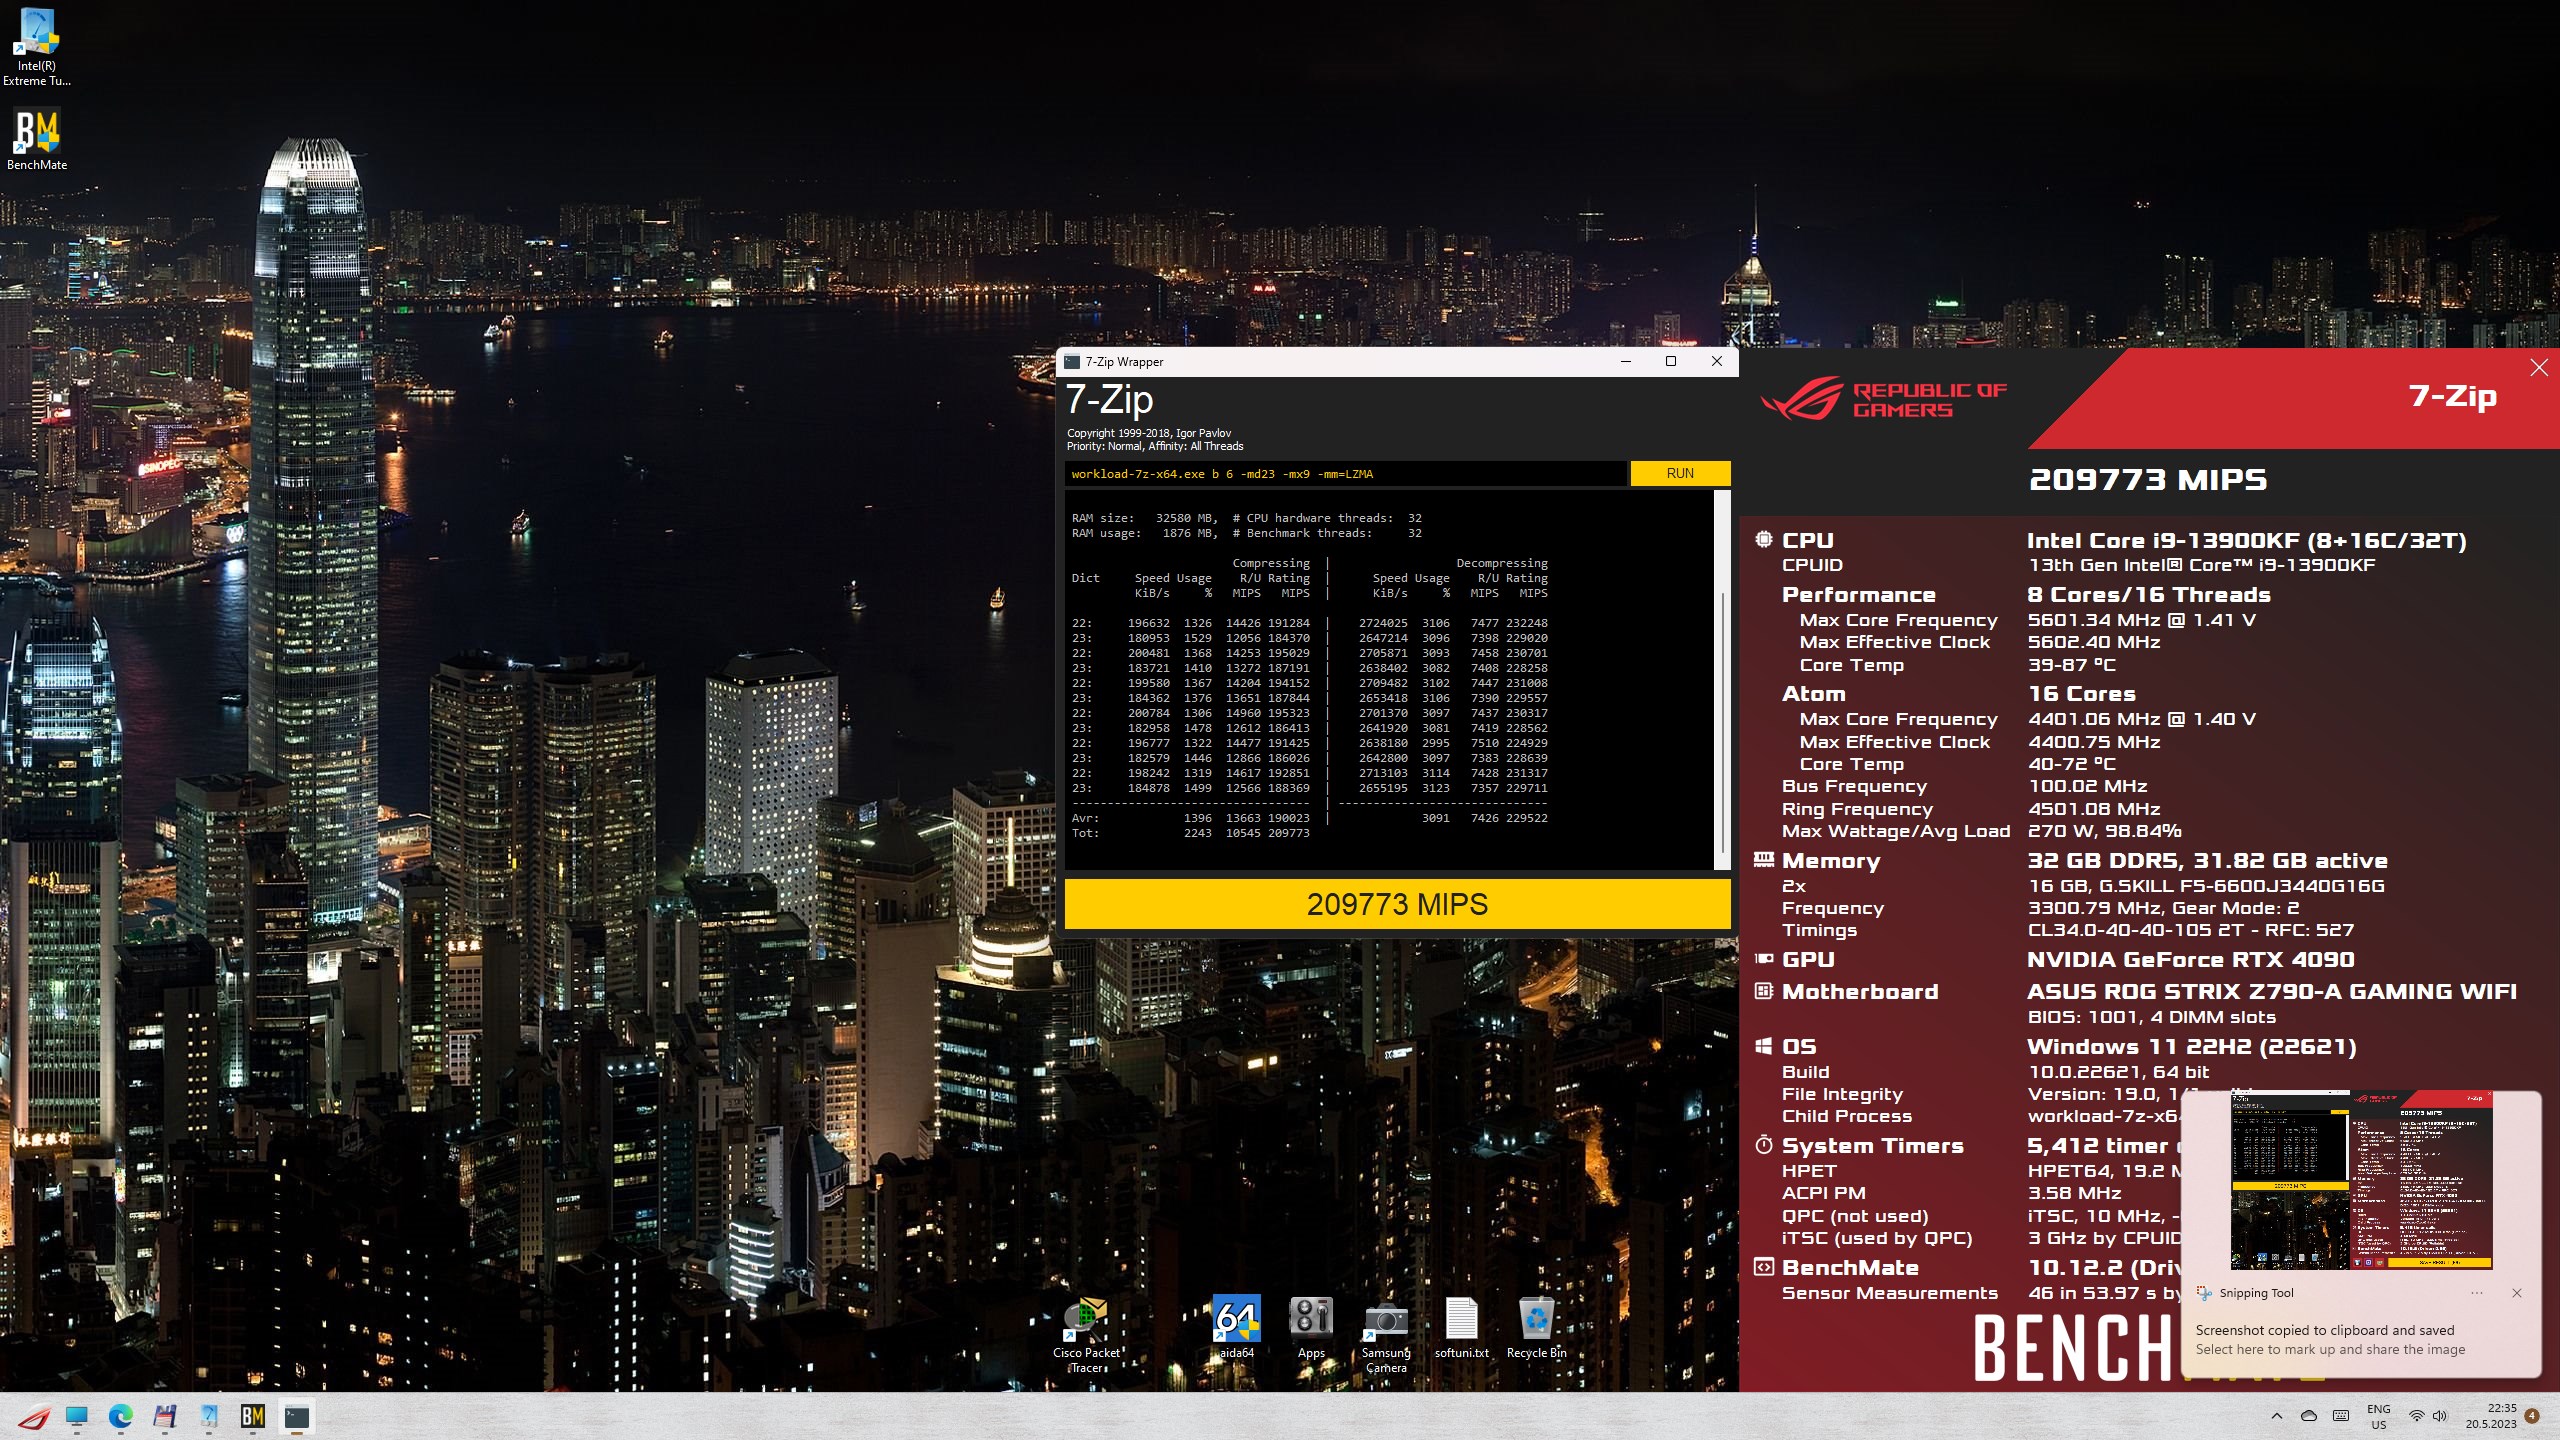Show hidden system tray icons

pyautogui.click(x=2277, y=1416)
